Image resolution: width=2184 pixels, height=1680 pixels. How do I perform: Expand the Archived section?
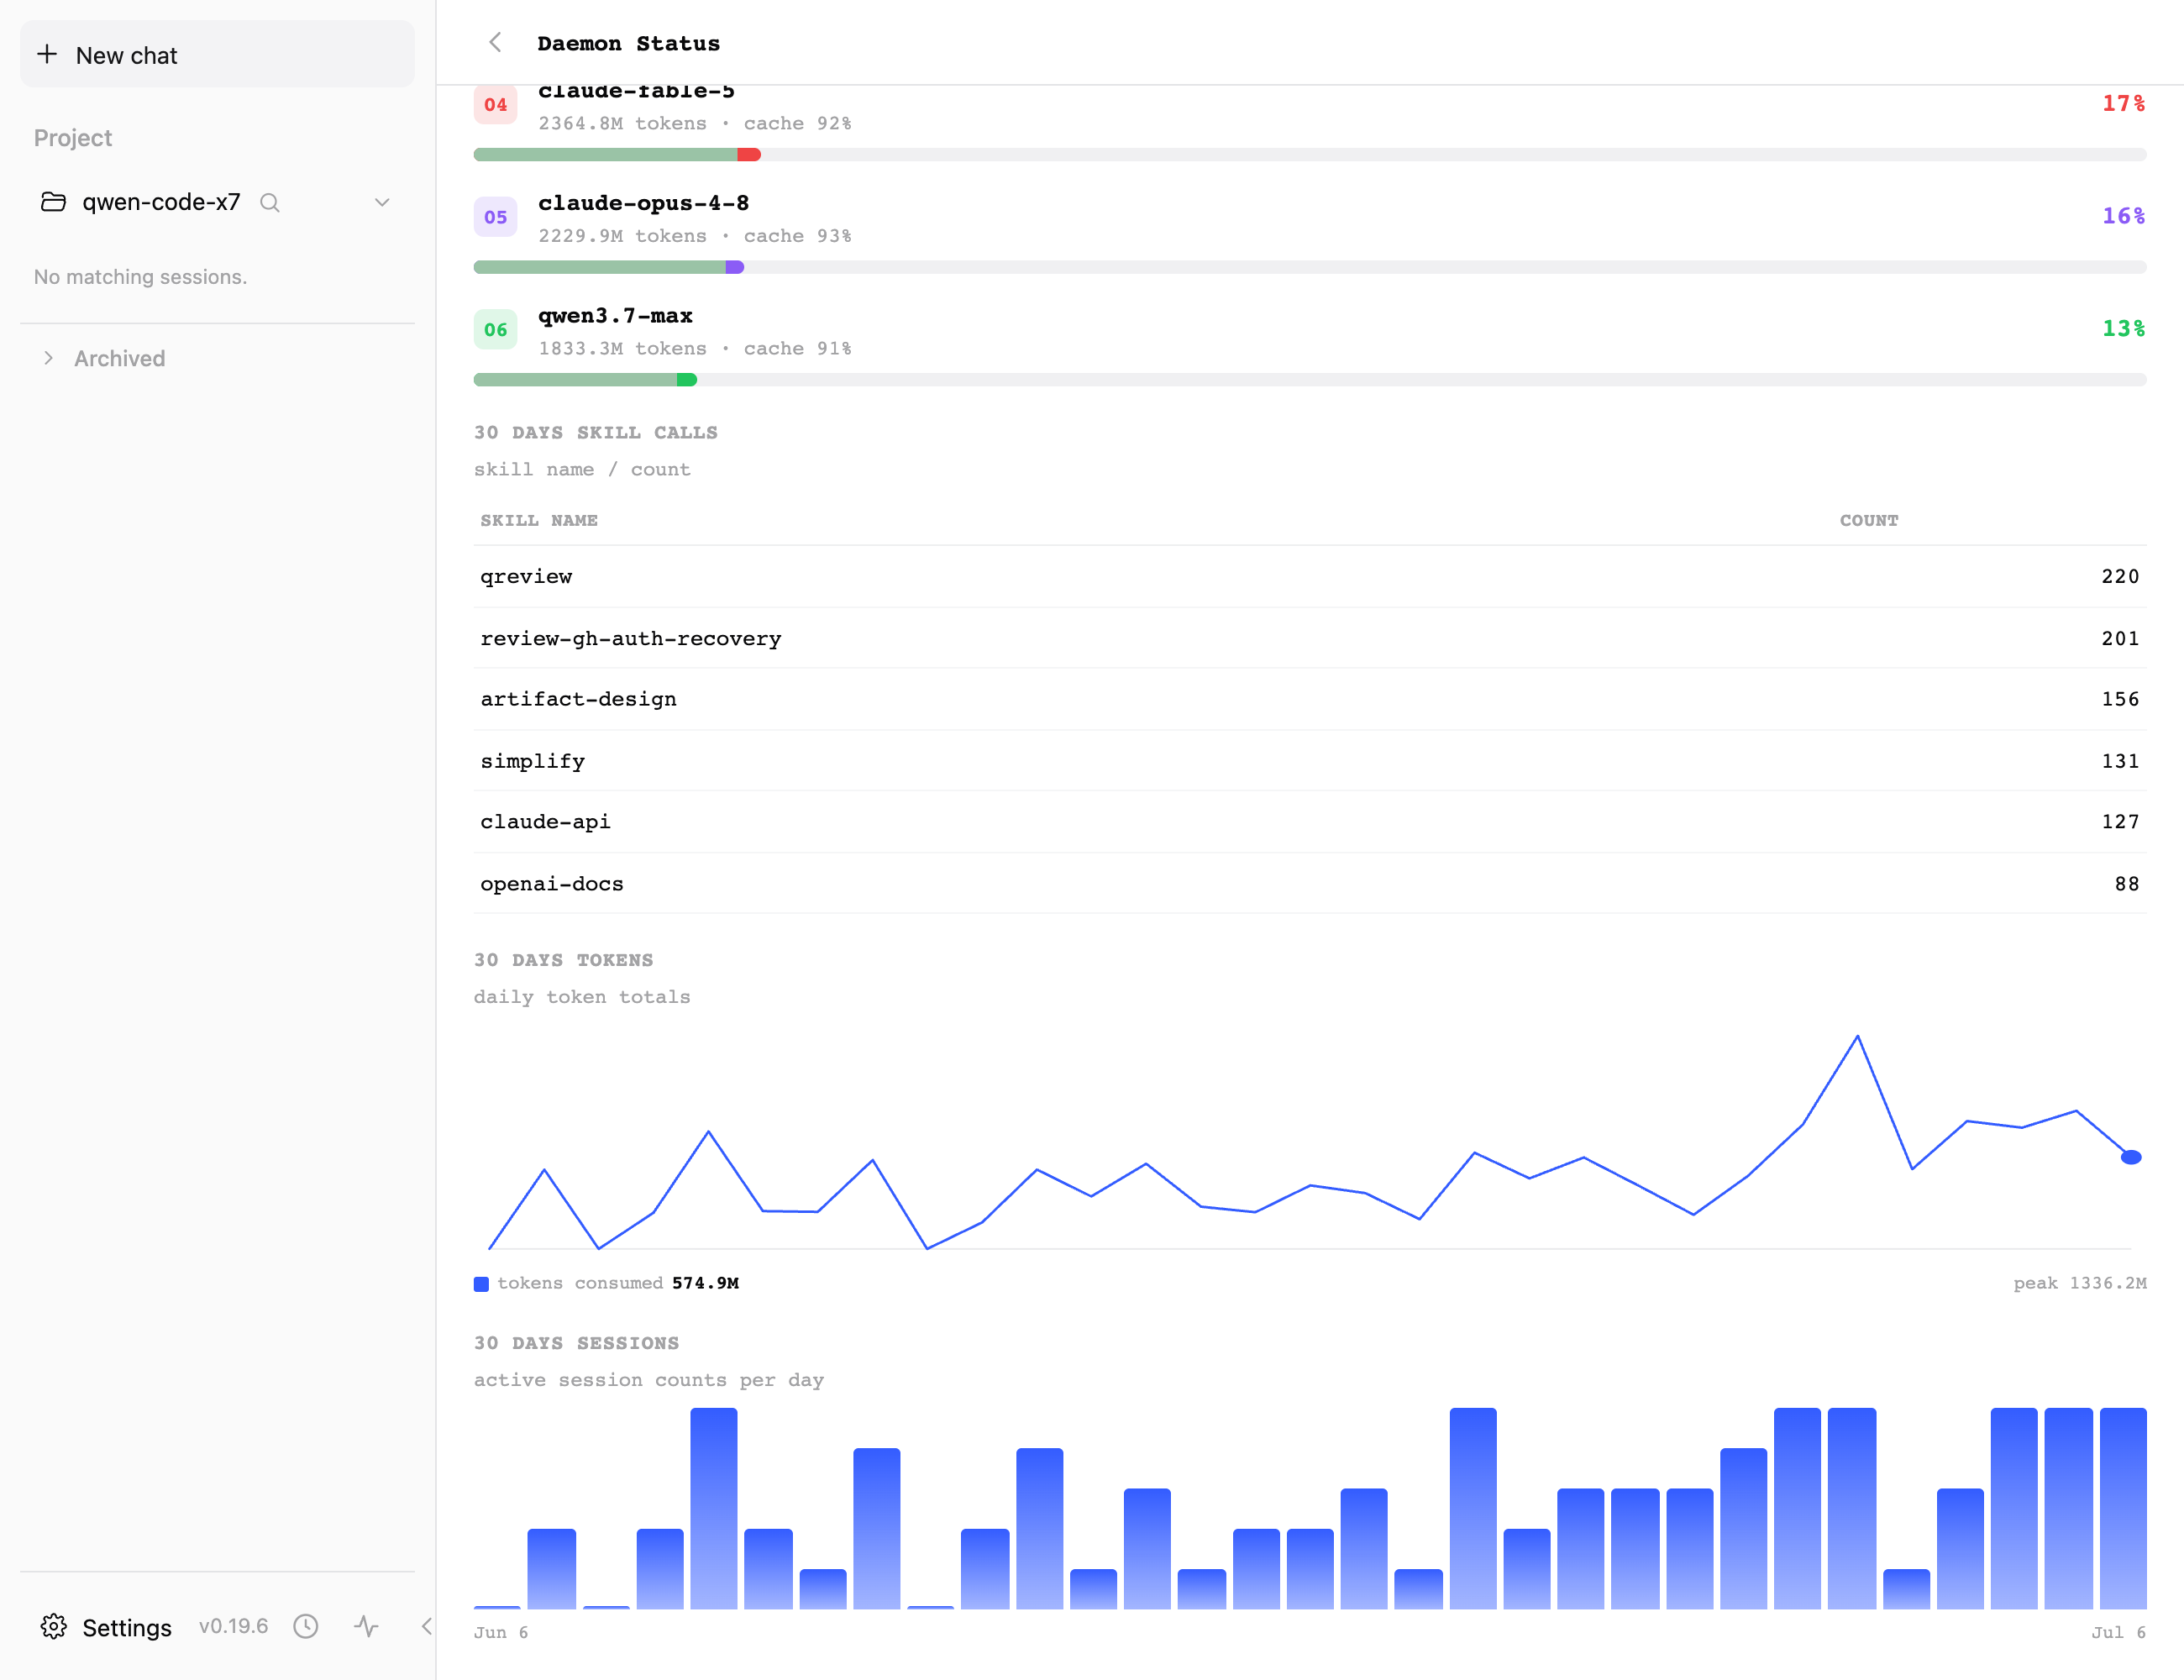click(48, 358)
